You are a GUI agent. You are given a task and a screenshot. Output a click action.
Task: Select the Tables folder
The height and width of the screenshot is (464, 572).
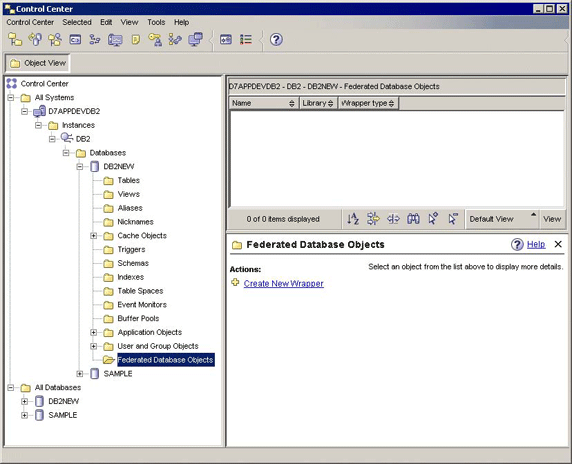[128, 180]
